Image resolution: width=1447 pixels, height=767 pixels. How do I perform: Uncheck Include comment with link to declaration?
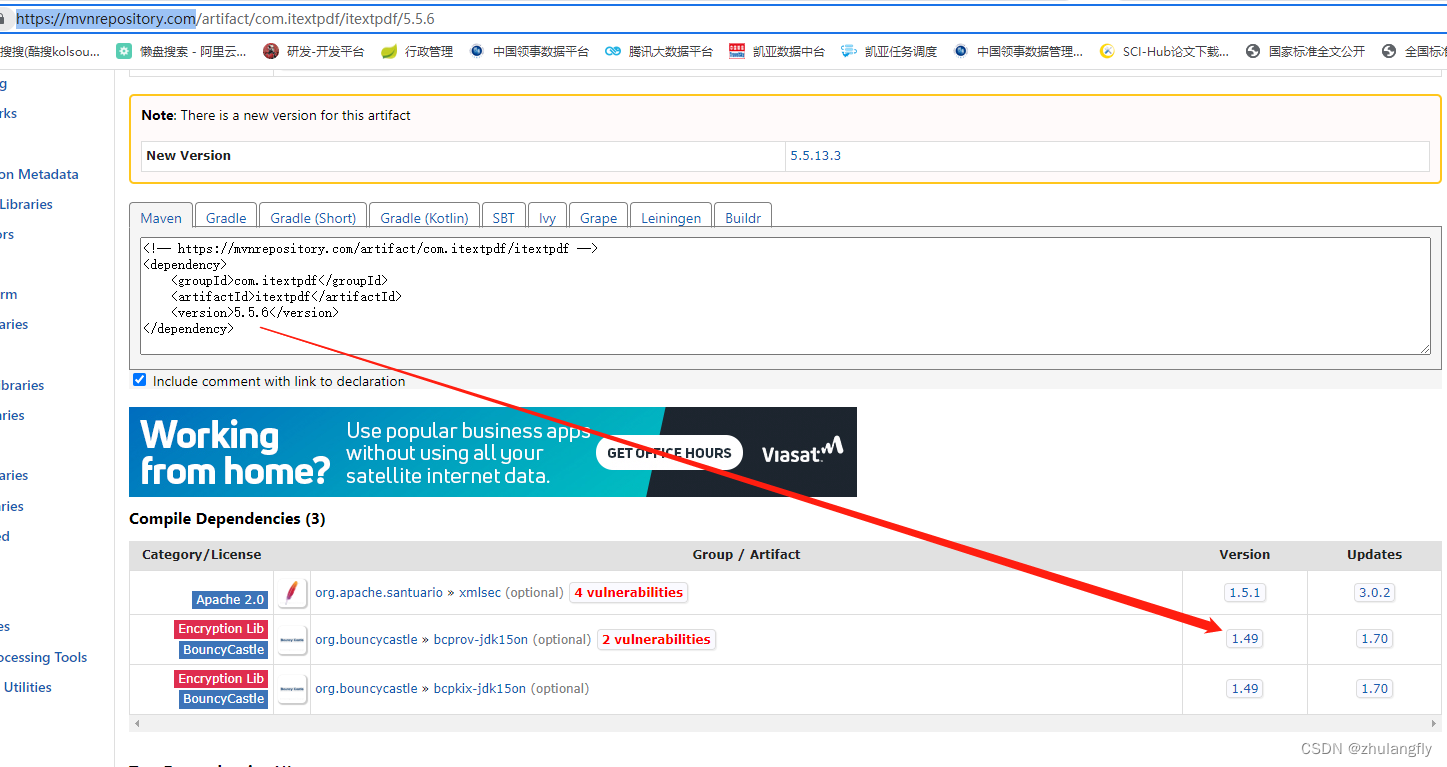pyautogui.click(x=139, y=379)
